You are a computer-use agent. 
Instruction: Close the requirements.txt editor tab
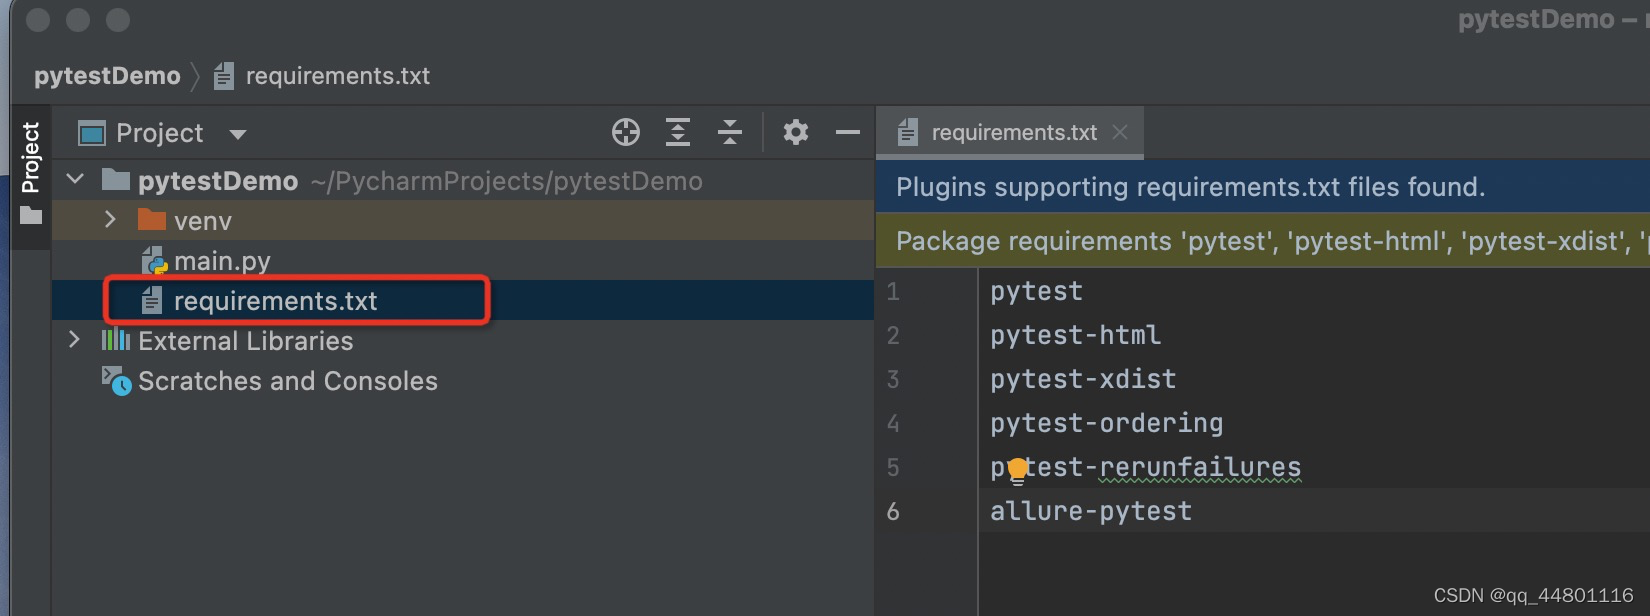pyautogui.click(x=1120, y=132)
